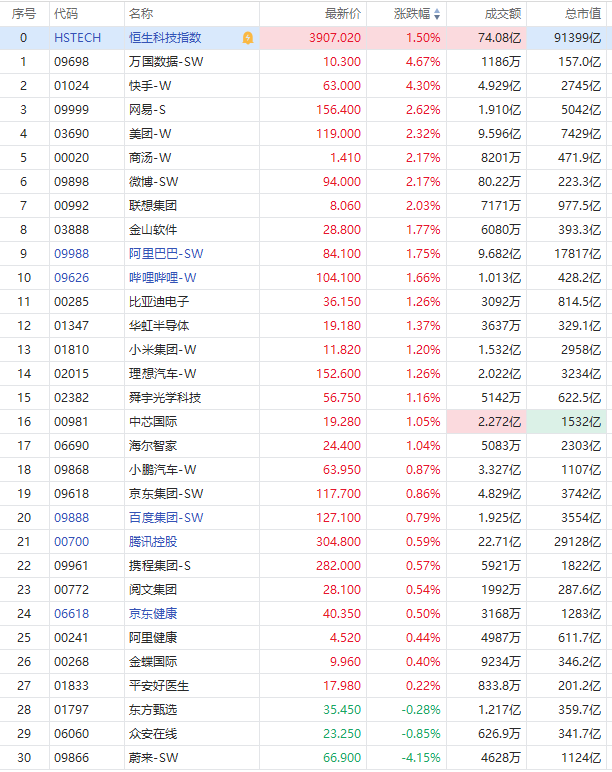This screenshot has width=612, height=772.
Task: Select the 网易-S row name
Action: [147, 110]
